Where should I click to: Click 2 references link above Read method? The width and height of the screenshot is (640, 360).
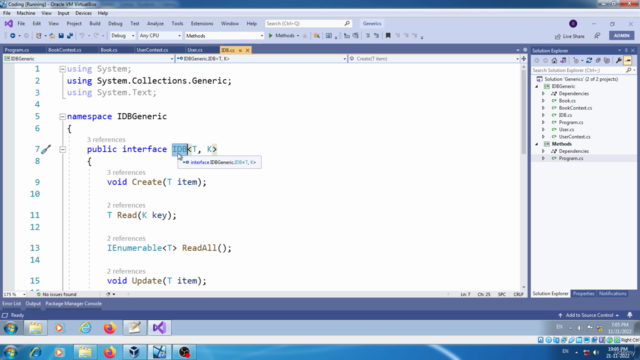pos(126,205)
